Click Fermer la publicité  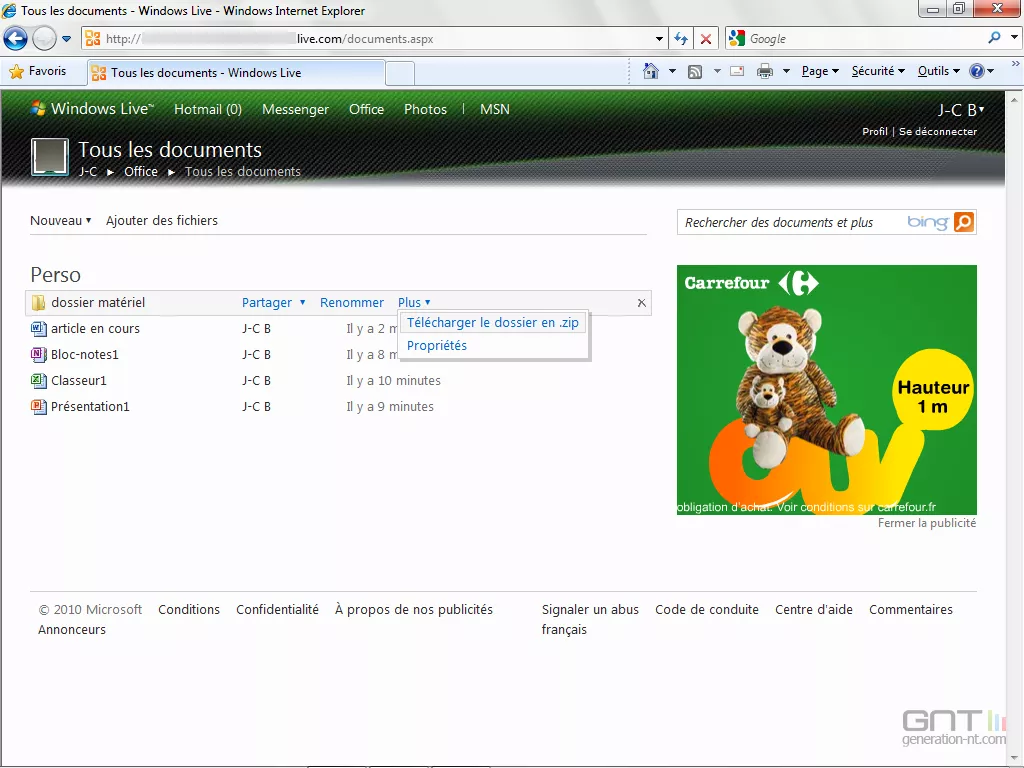point(927,523)
